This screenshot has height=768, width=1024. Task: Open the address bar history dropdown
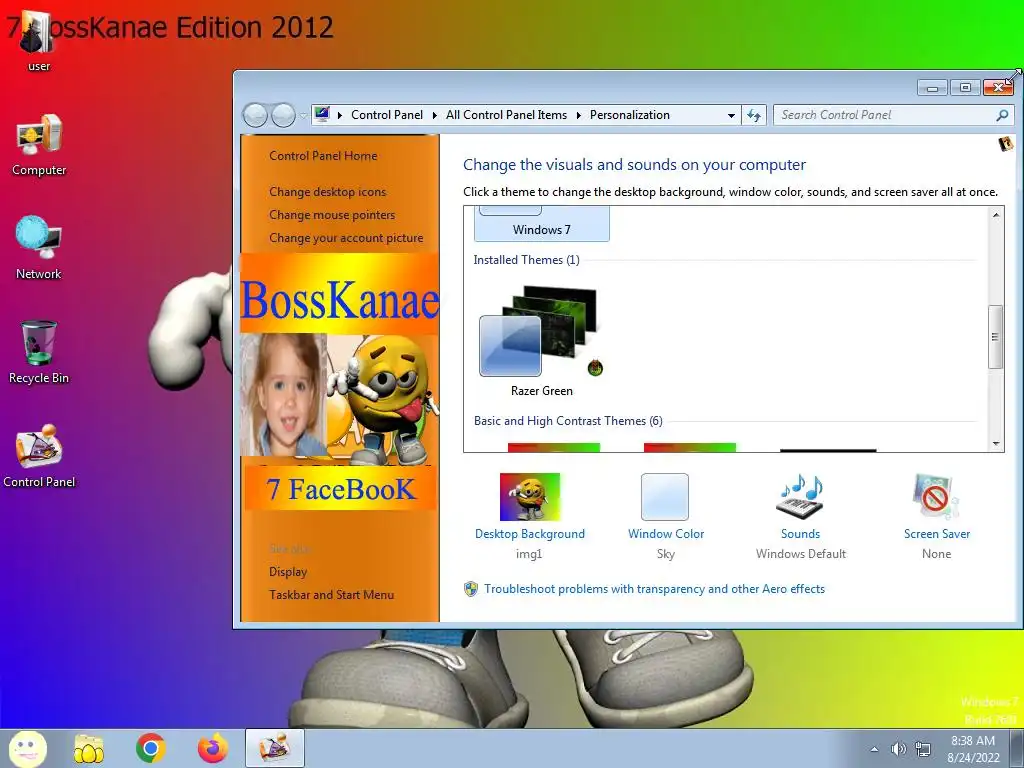pyautogui.click(x=731, y=116)
